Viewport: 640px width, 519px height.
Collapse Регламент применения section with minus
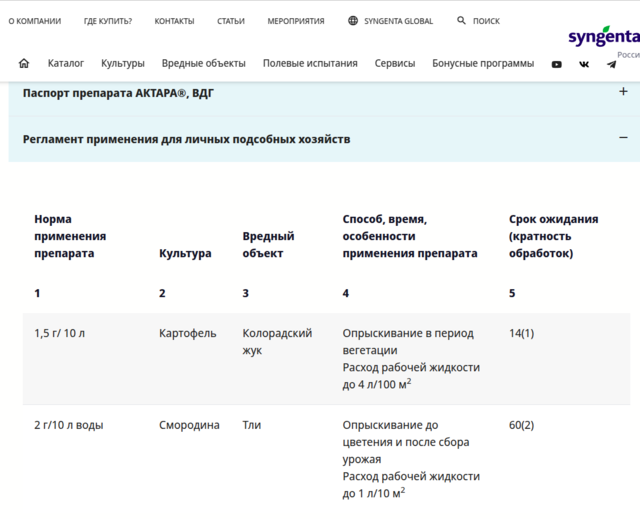pyautogui.click(x=623, y=138)
